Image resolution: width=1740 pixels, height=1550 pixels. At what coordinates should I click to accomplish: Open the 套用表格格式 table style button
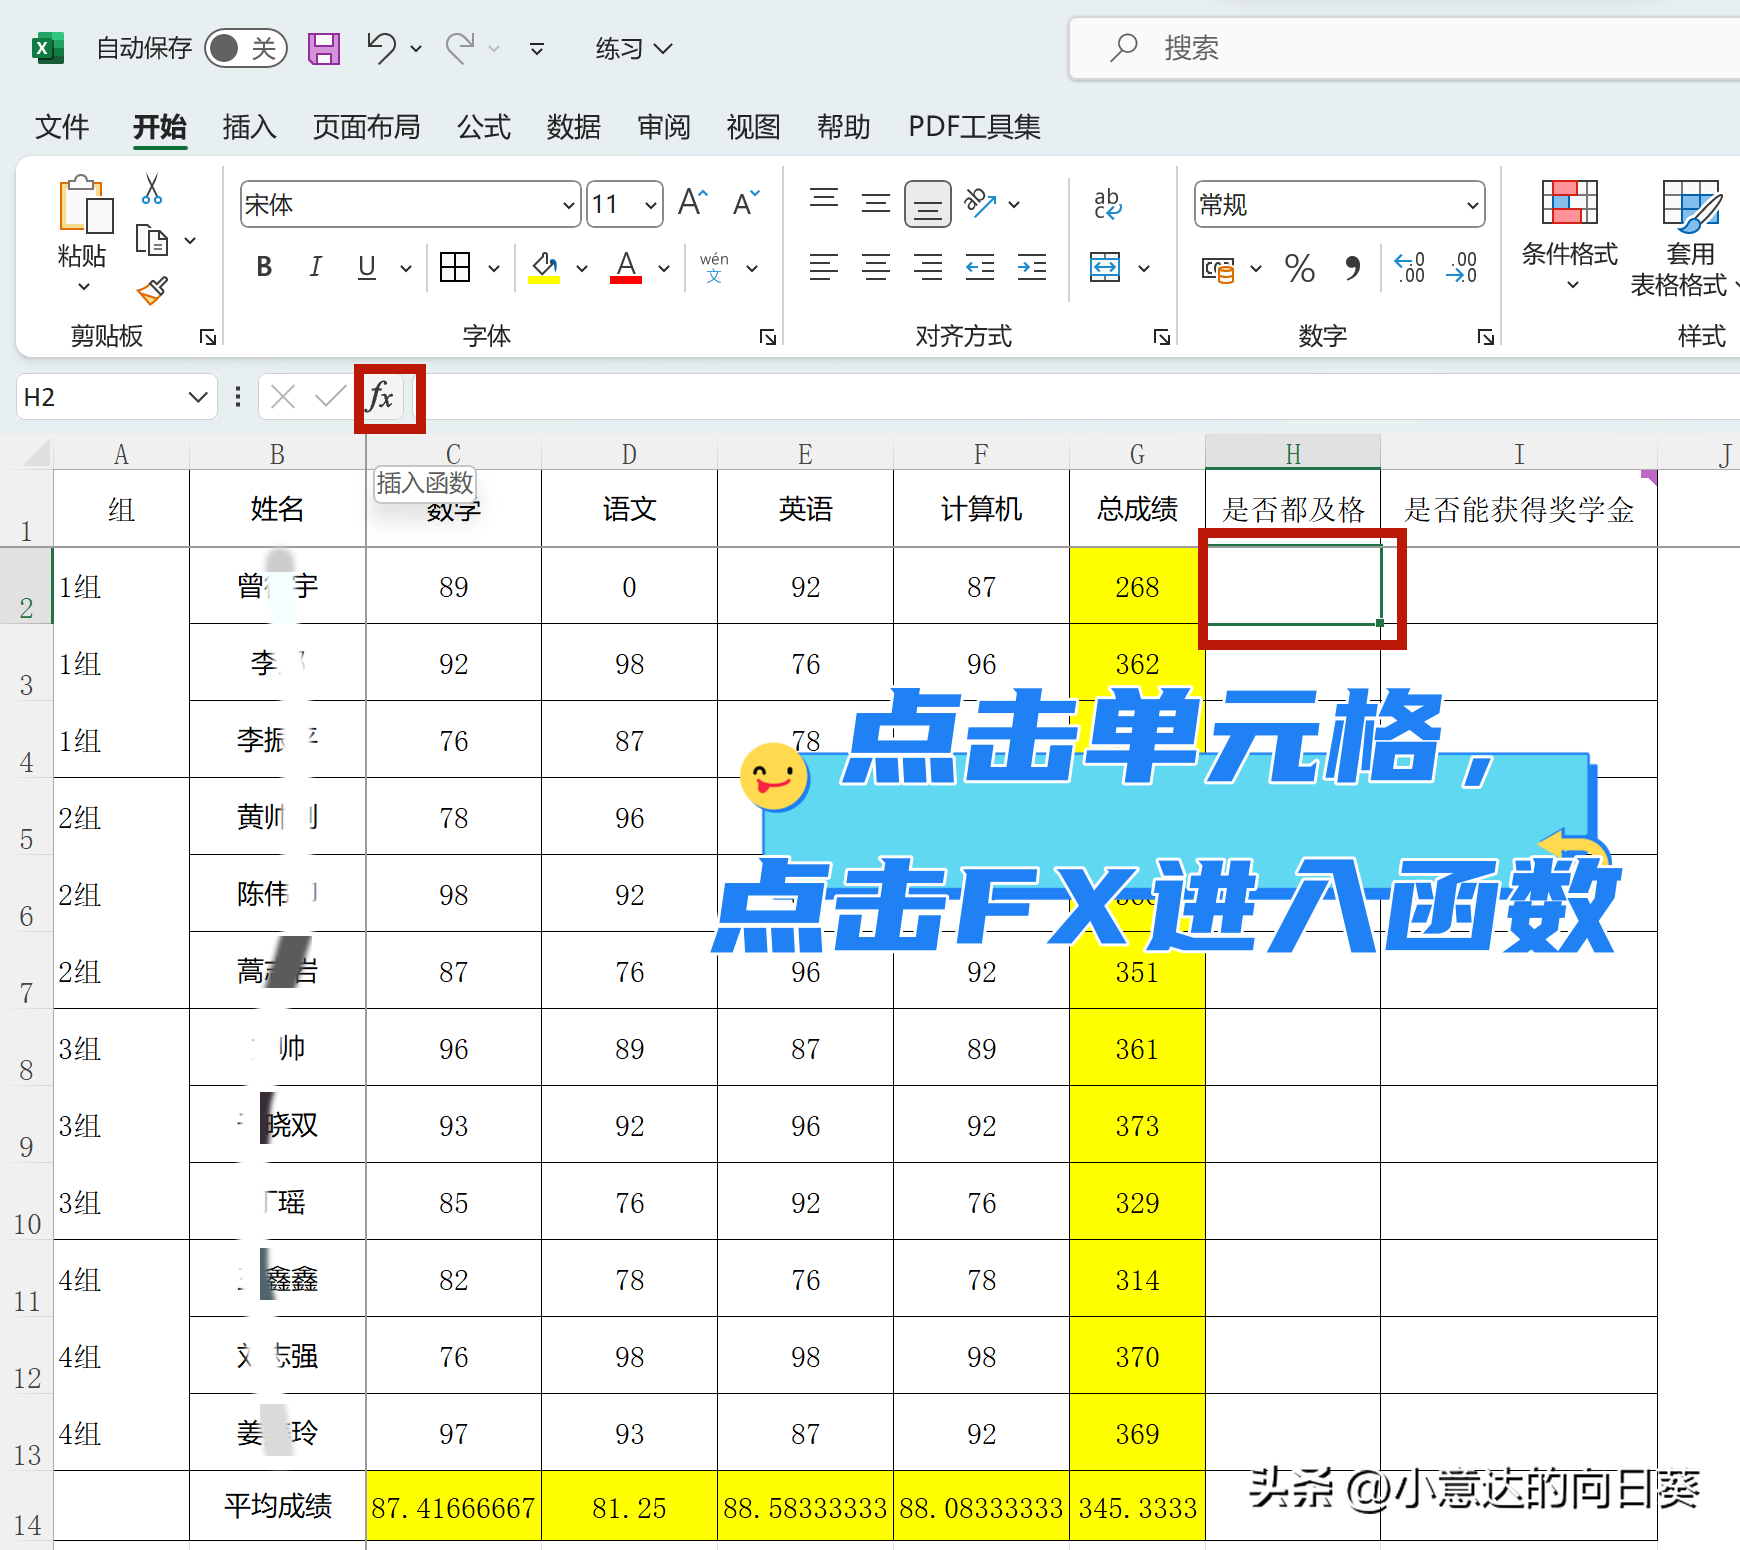(x=1688, y=238)
